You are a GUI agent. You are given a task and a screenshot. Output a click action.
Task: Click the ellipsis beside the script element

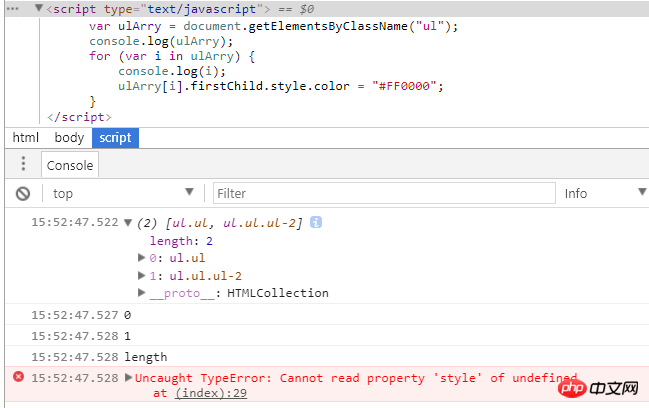coord(12,9)
